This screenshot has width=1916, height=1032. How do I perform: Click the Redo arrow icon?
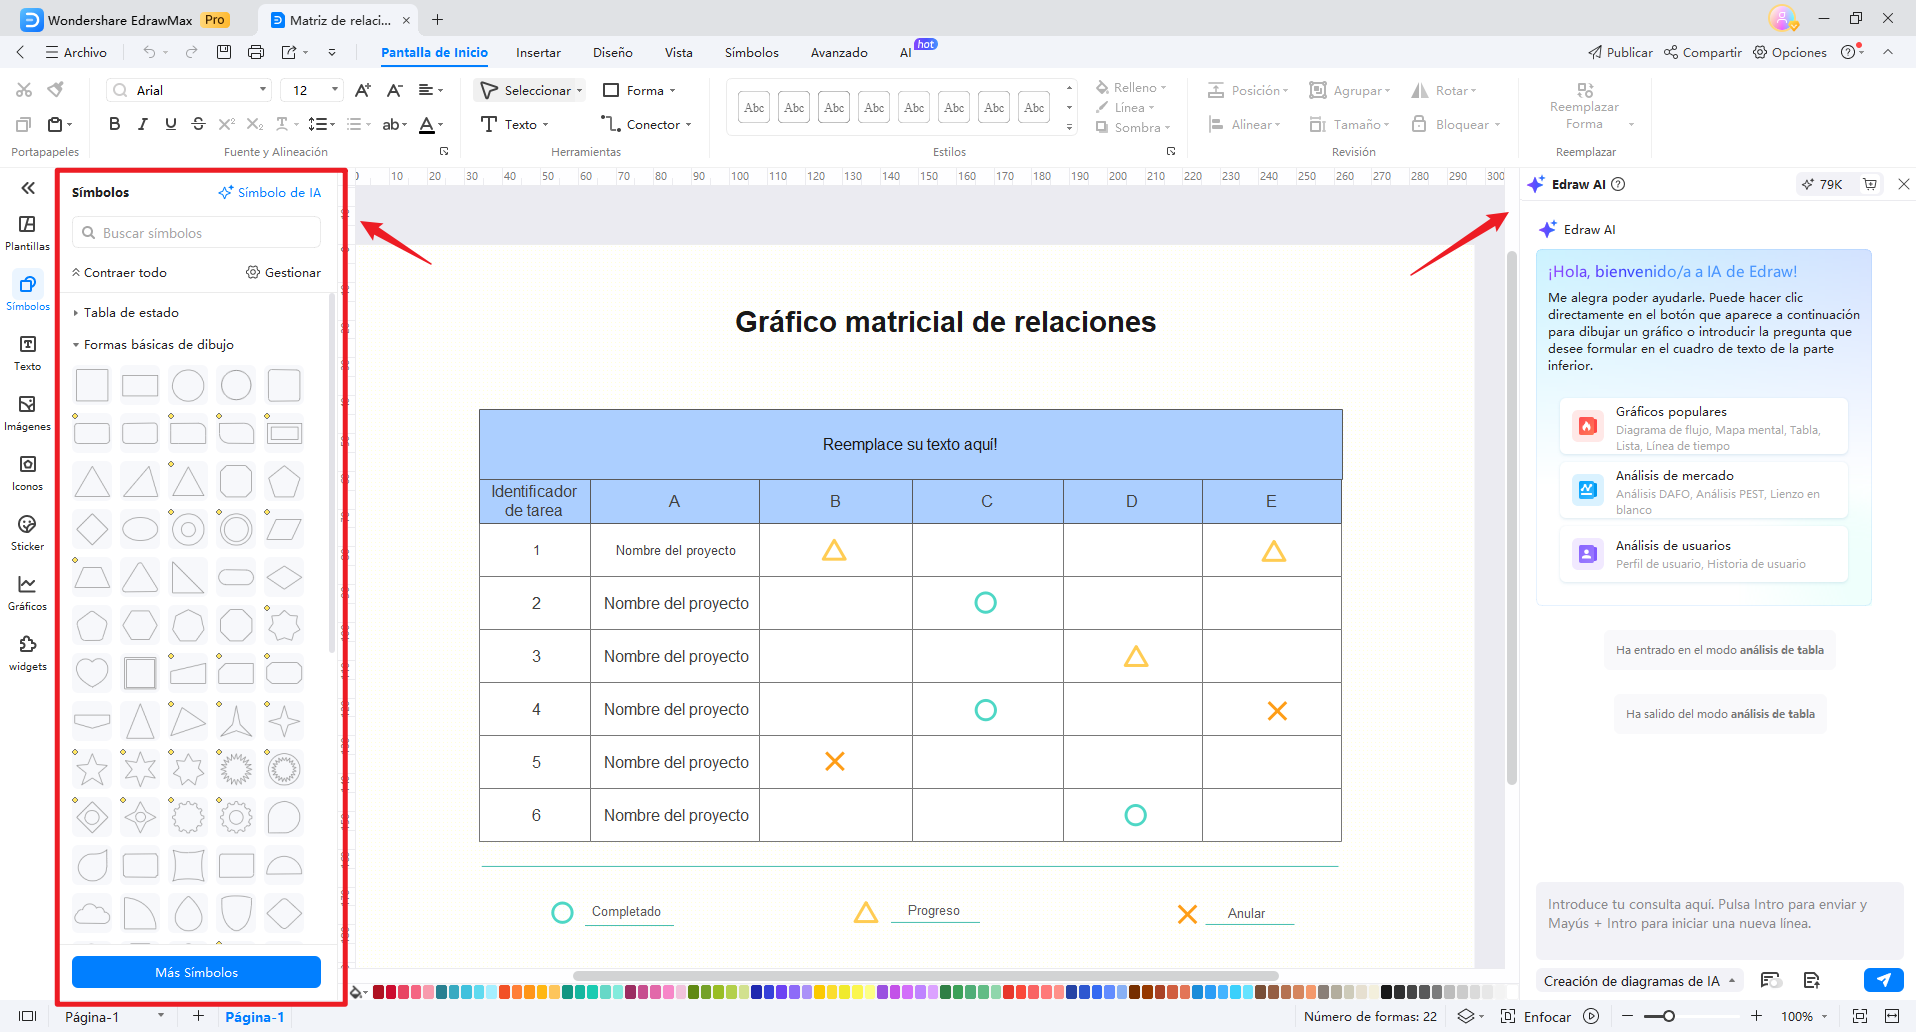pyautogui.click(x=191, y=52)
